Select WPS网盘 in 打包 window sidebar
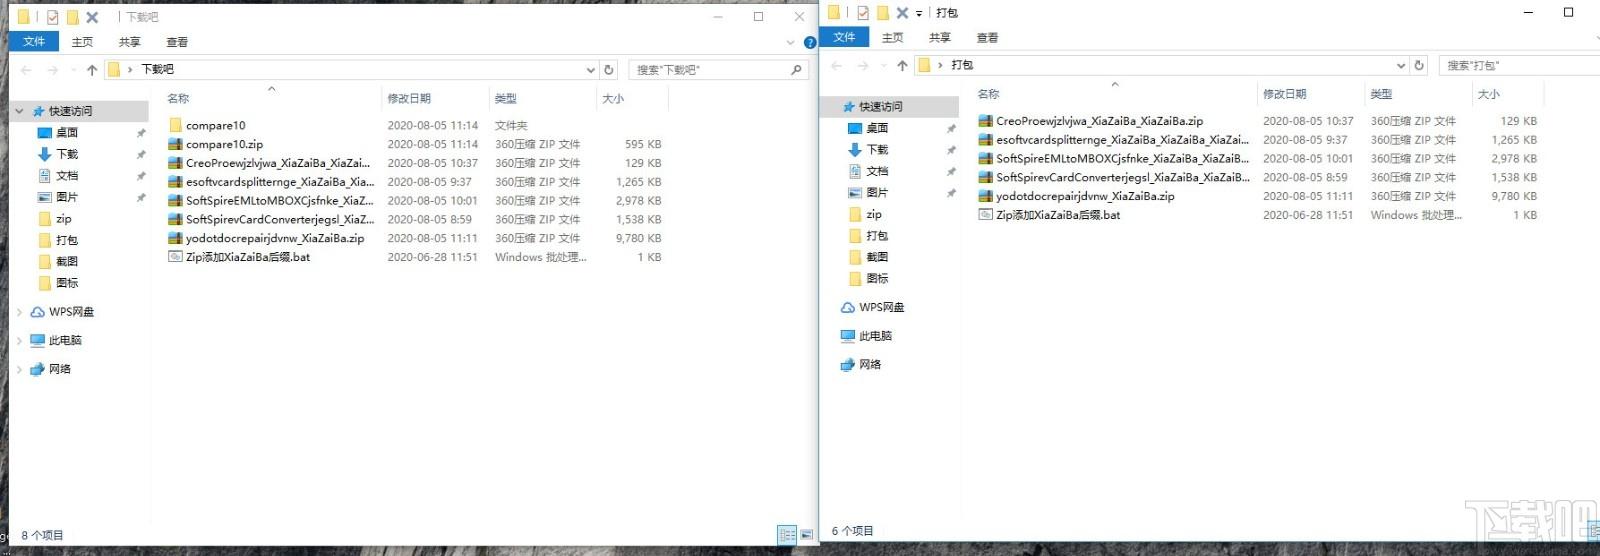 click(881, 308)
